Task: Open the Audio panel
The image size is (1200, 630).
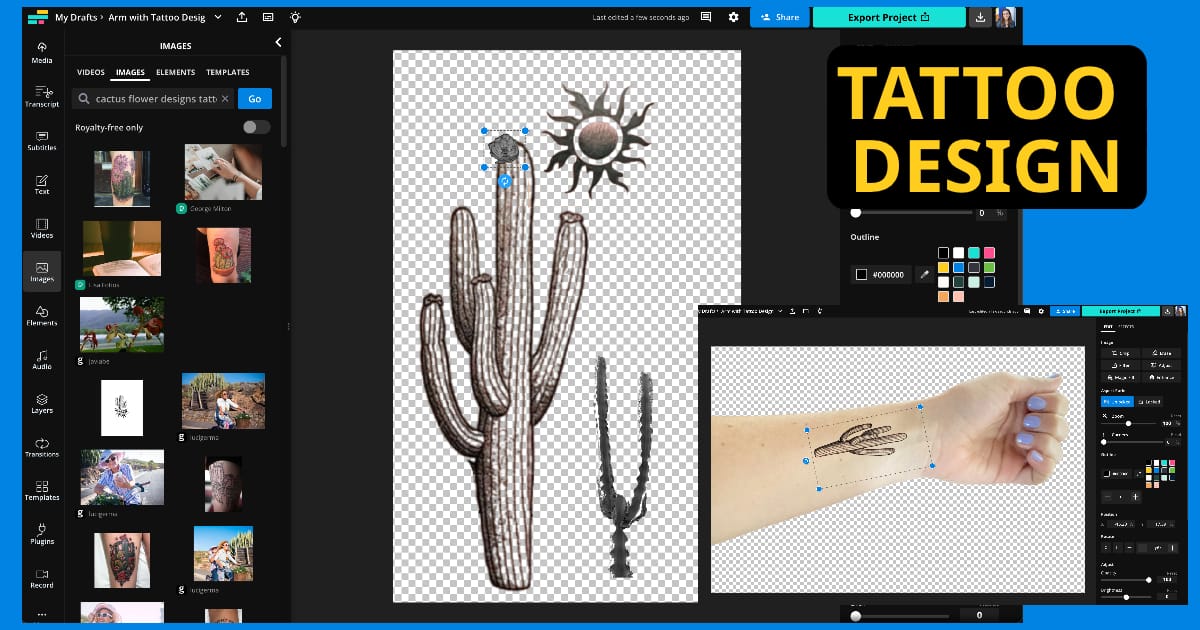Action: [x=42, y=357]
